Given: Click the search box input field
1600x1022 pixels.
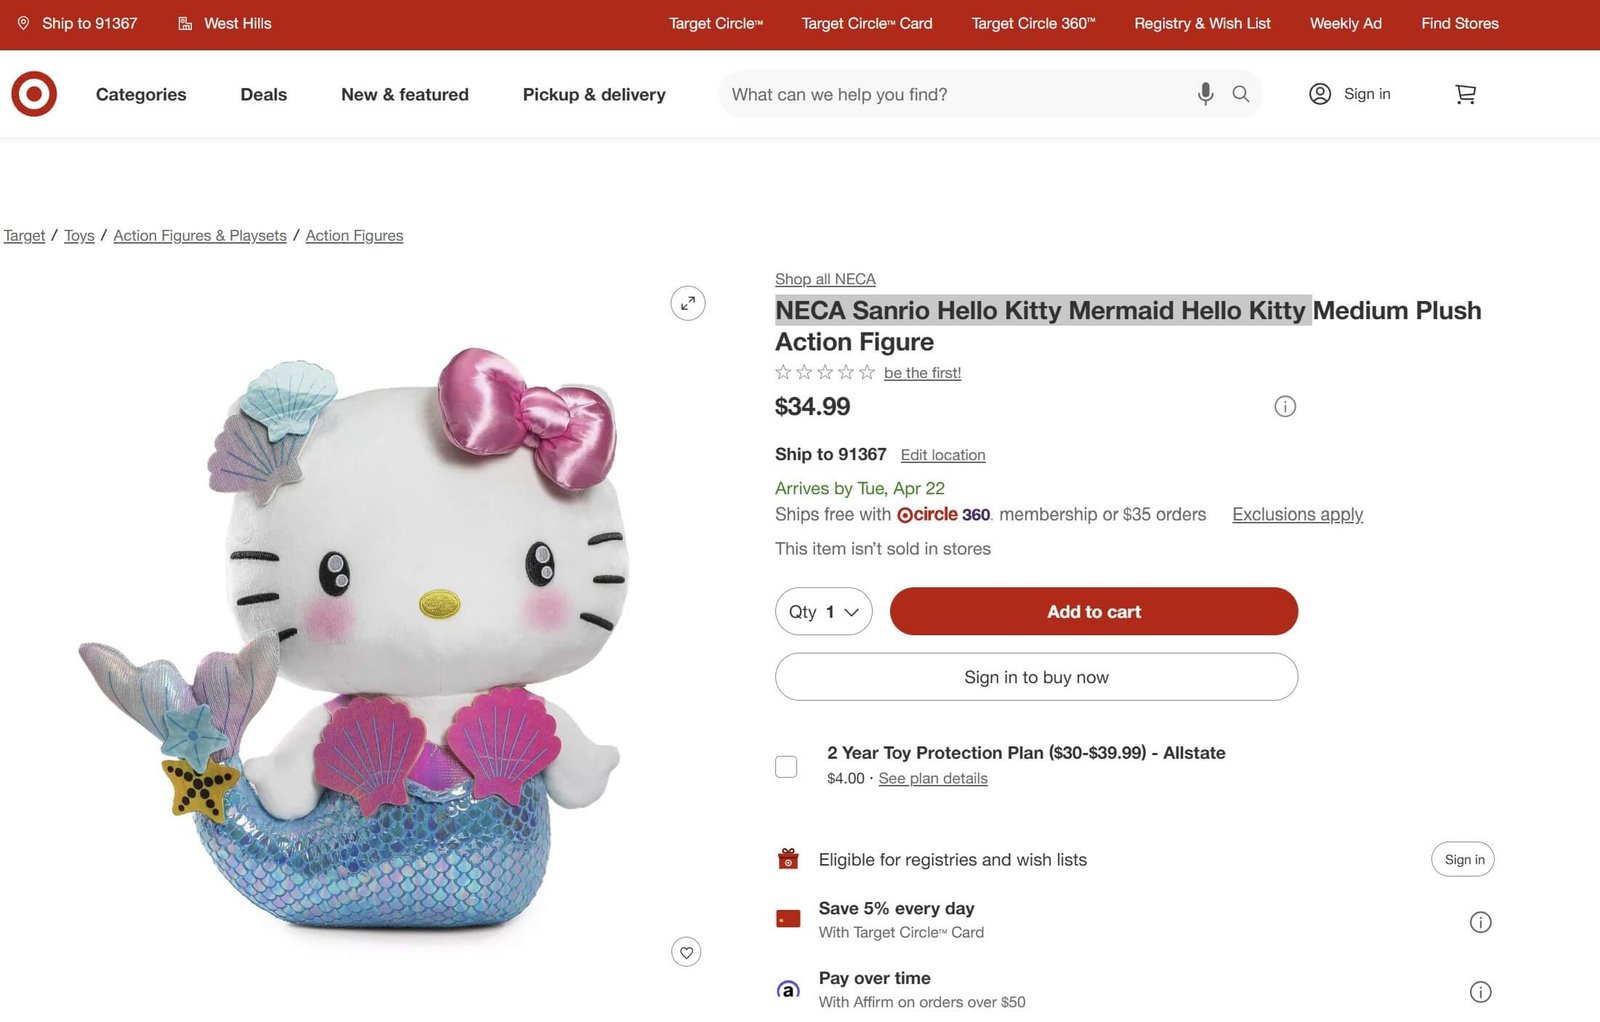Looking at the screenshot, I should (x=955, y=94).
